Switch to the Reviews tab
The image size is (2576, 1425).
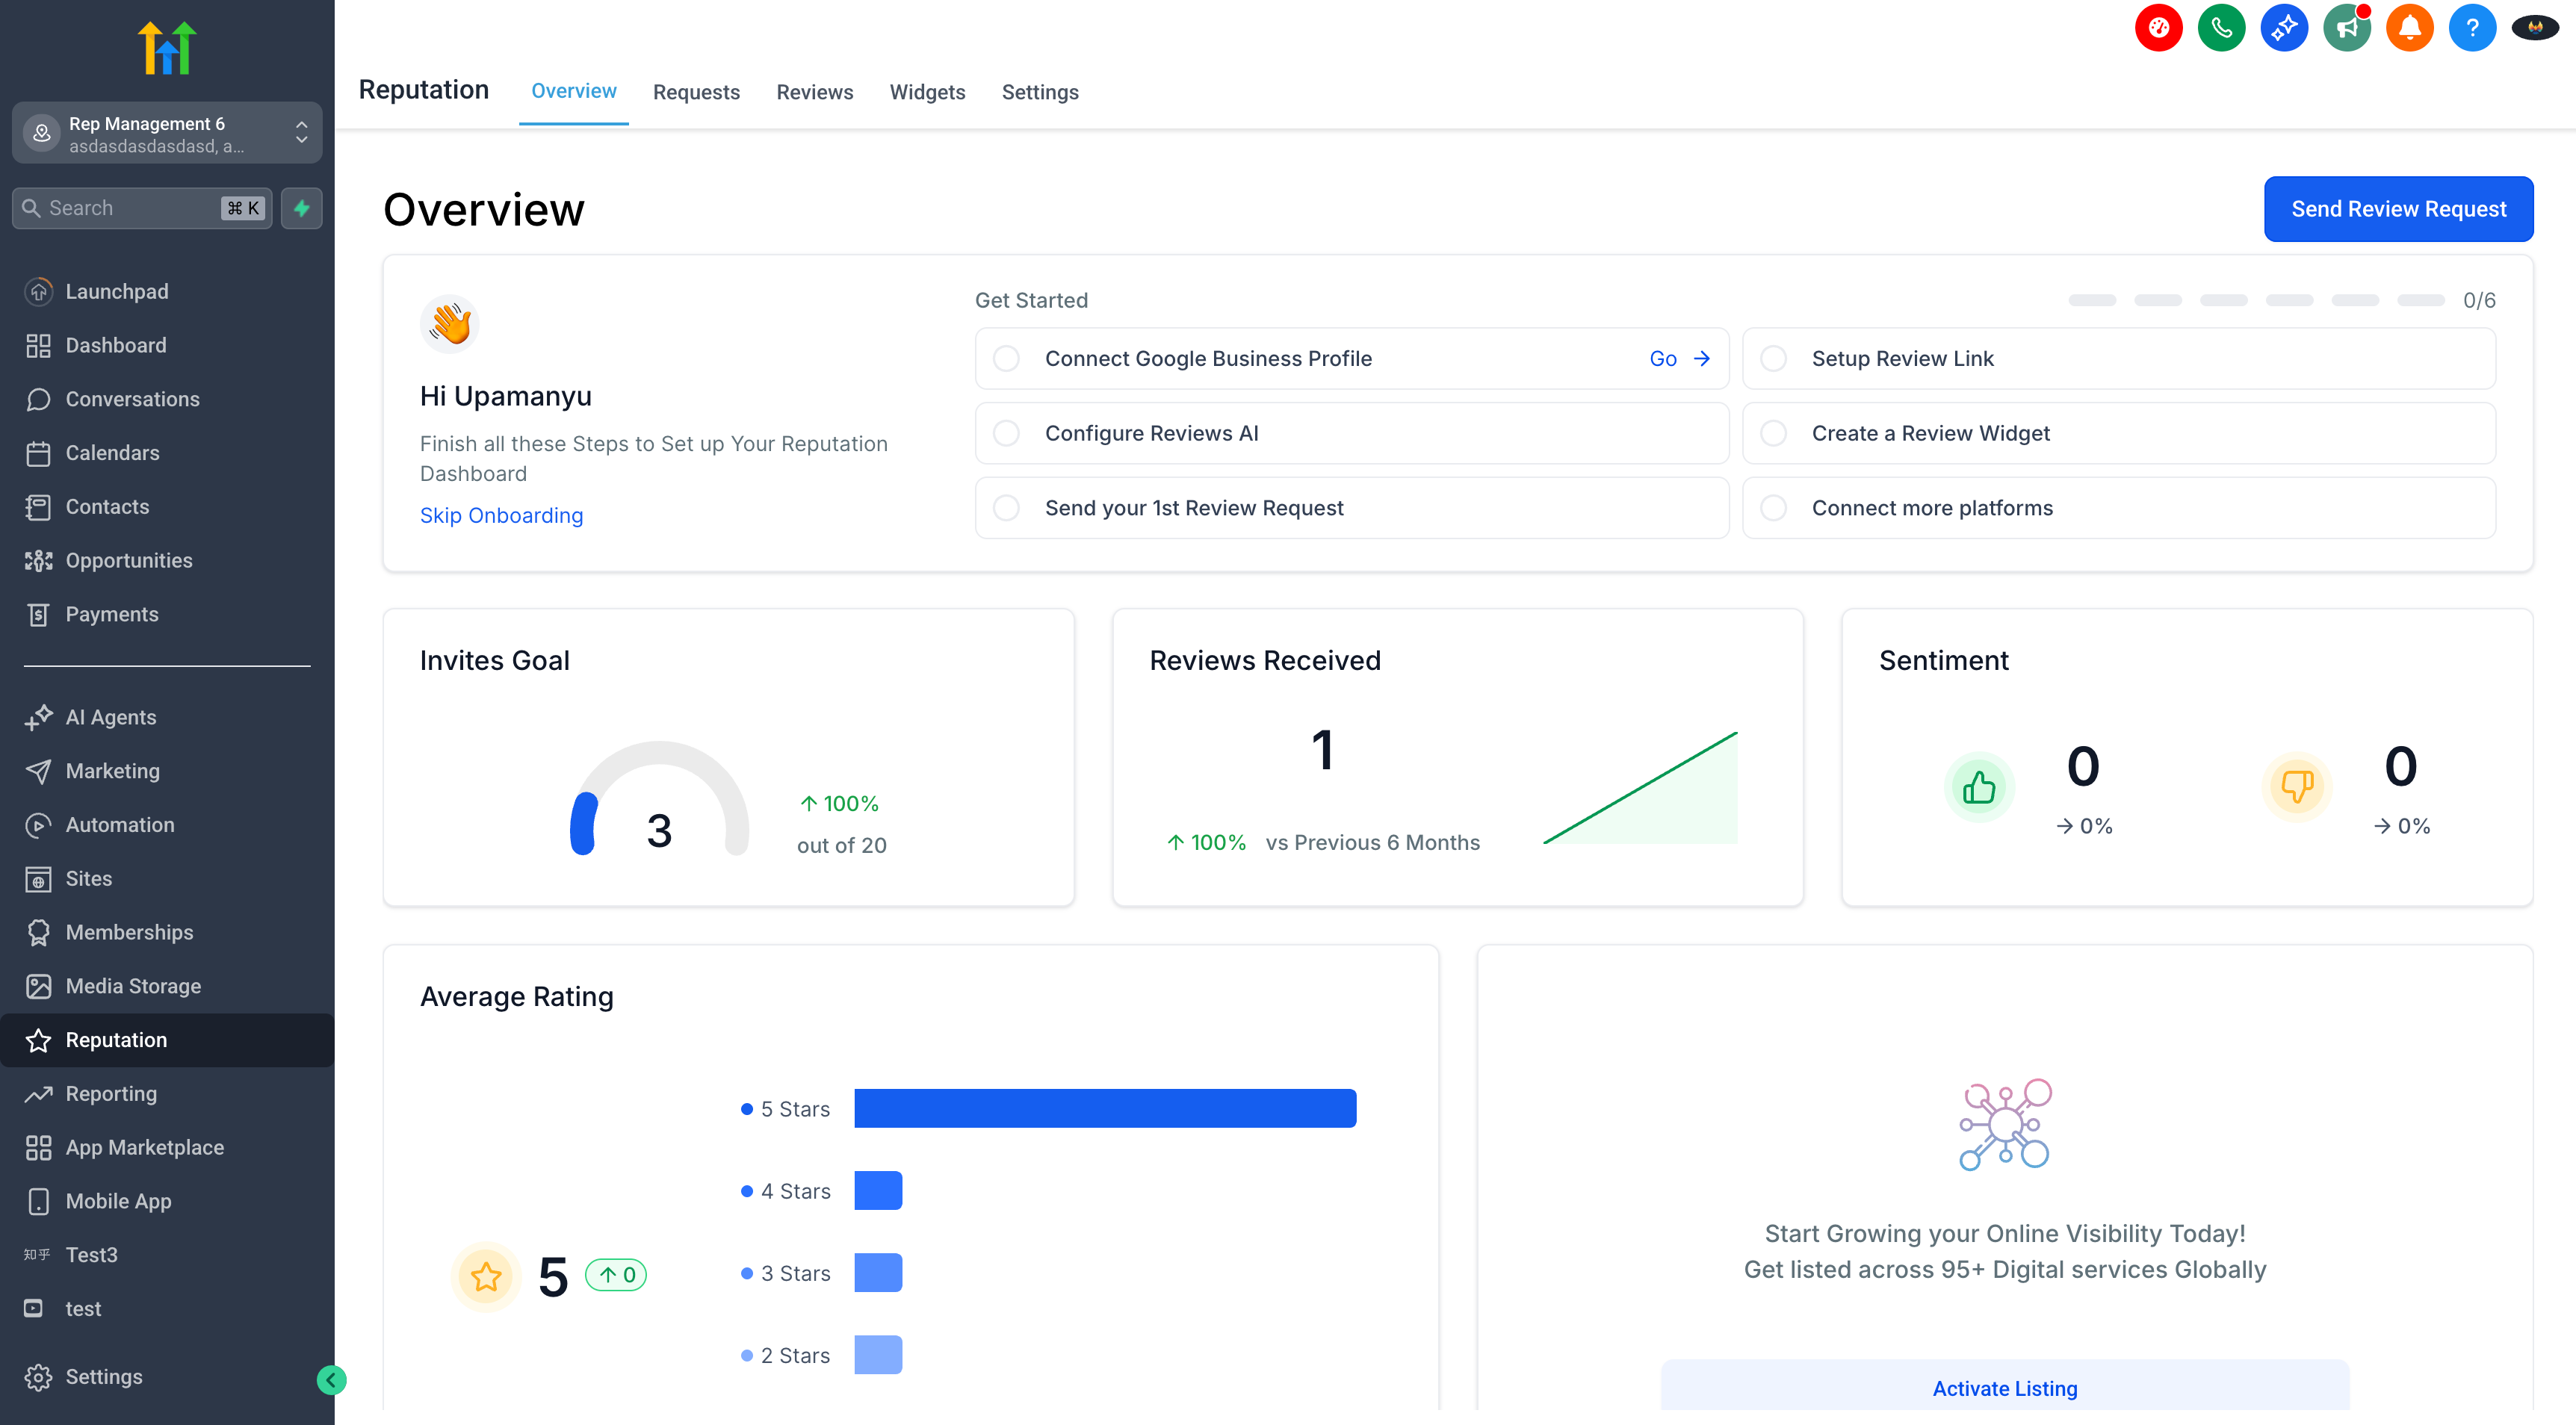814,92
